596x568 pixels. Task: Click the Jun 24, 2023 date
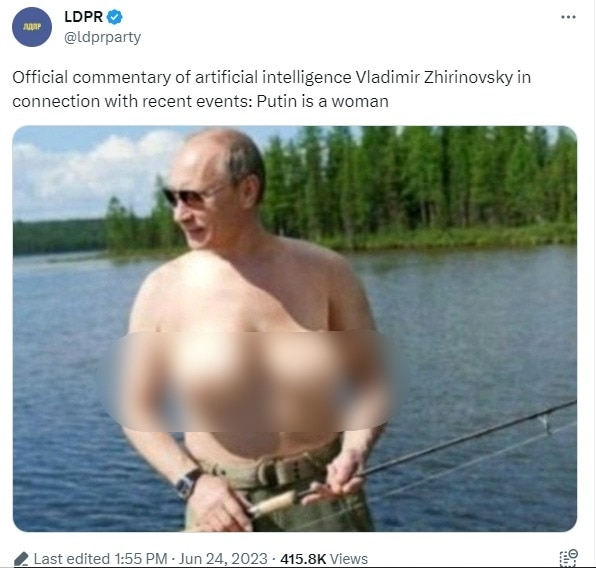pyautogui.click(x=223, y=559)
